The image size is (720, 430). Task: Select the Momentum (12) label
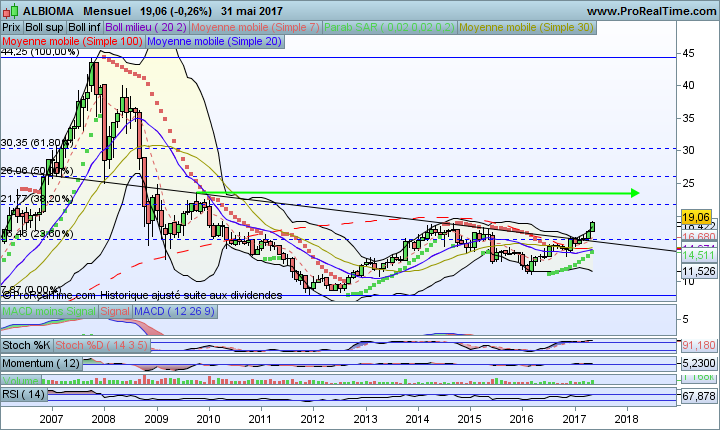tap(41, 363)
